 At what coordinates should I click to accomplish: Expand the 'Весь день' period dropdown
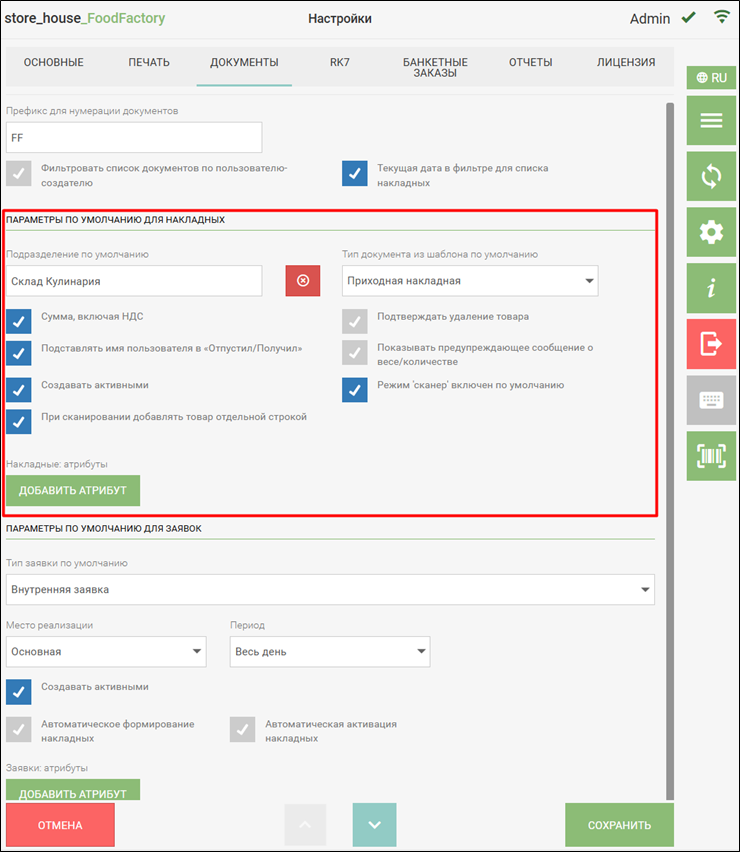point(330,652)
